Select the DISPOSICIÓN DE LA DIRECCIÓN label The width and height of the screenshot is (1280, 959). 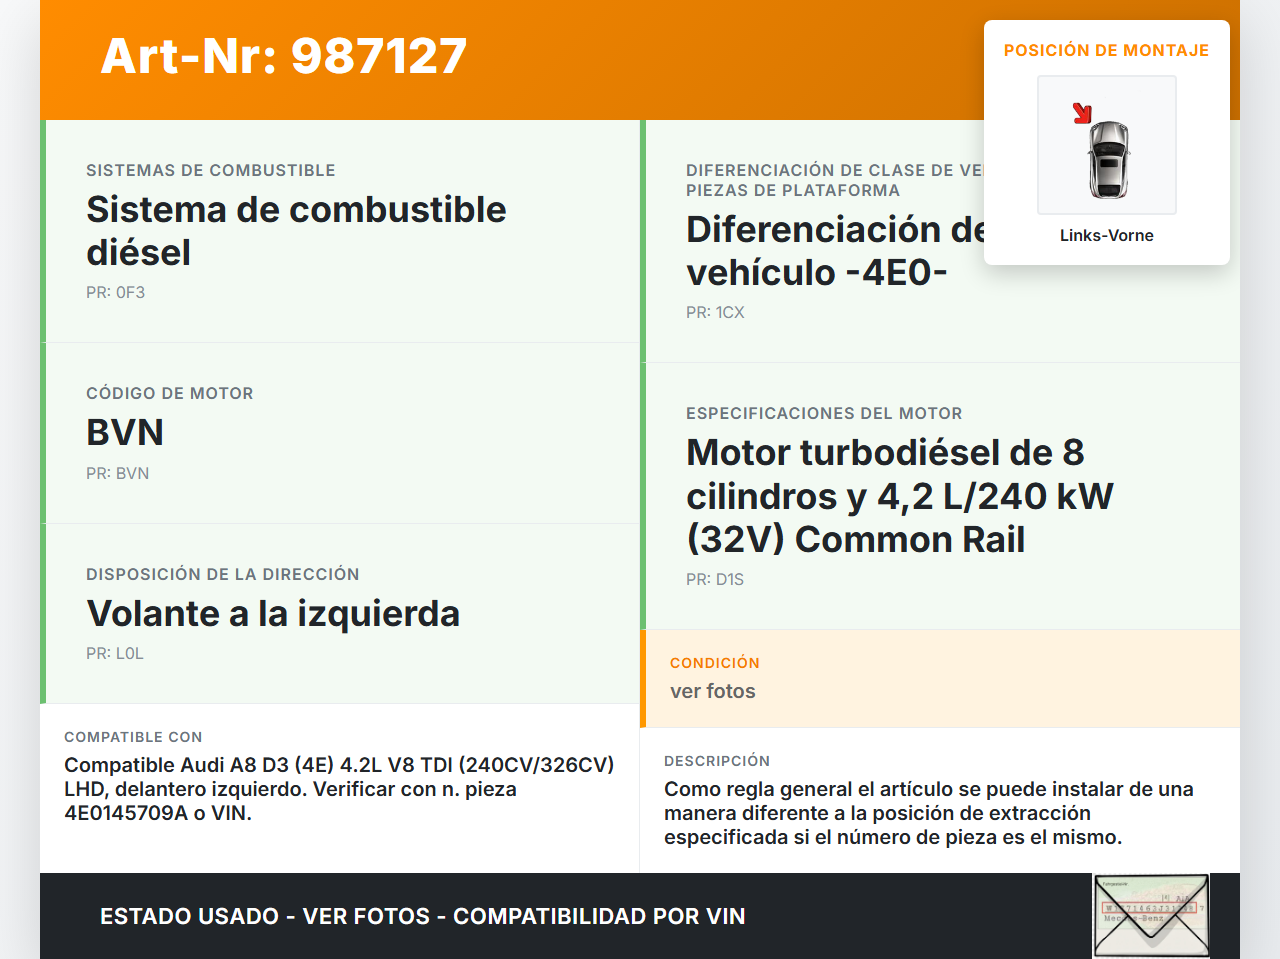pyautogui.click(x=223, y=574)
